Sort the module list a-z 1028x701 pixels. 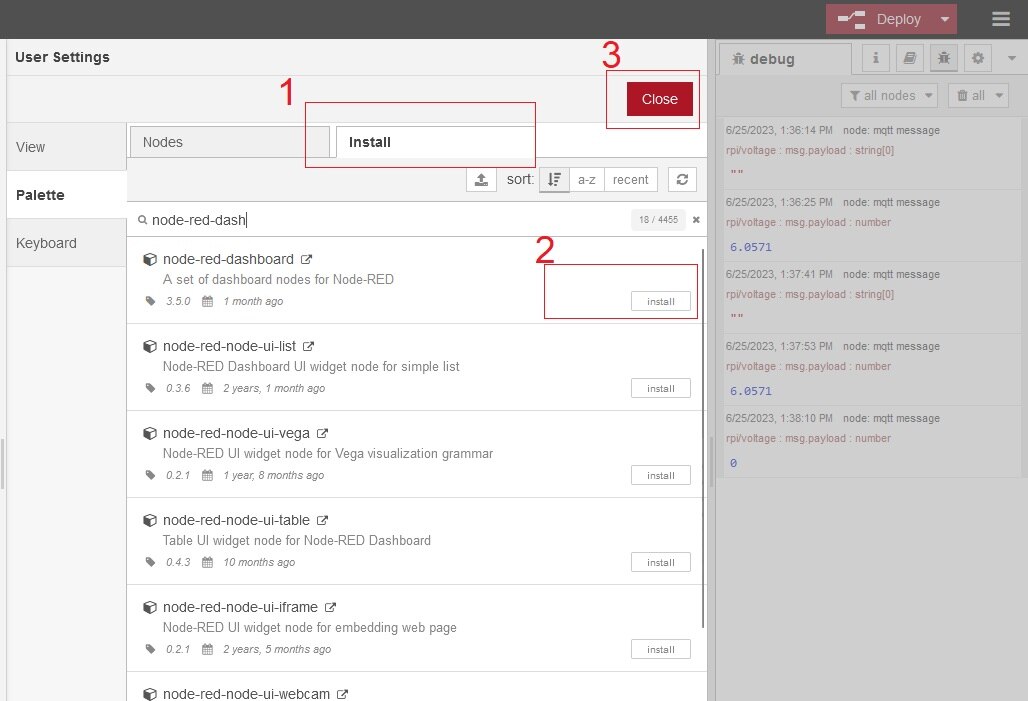tap(587, 180)
